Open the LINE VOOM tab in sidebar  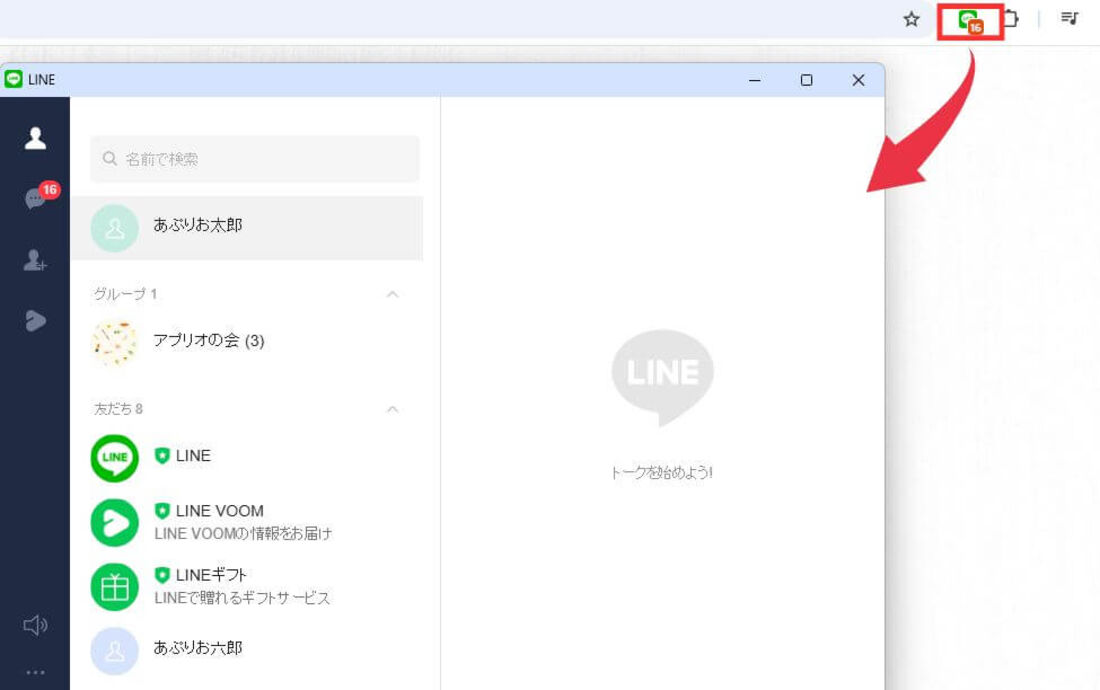[x=35, y=320]
